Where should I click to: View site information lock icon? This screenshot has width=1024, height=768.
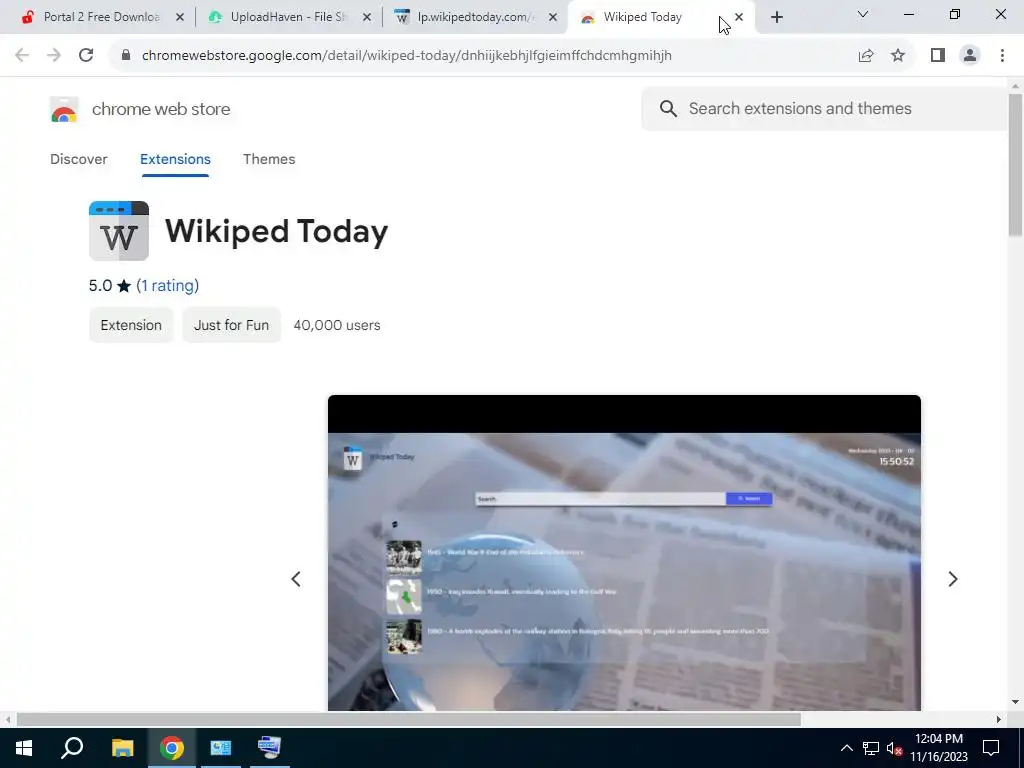pos(126,56)
